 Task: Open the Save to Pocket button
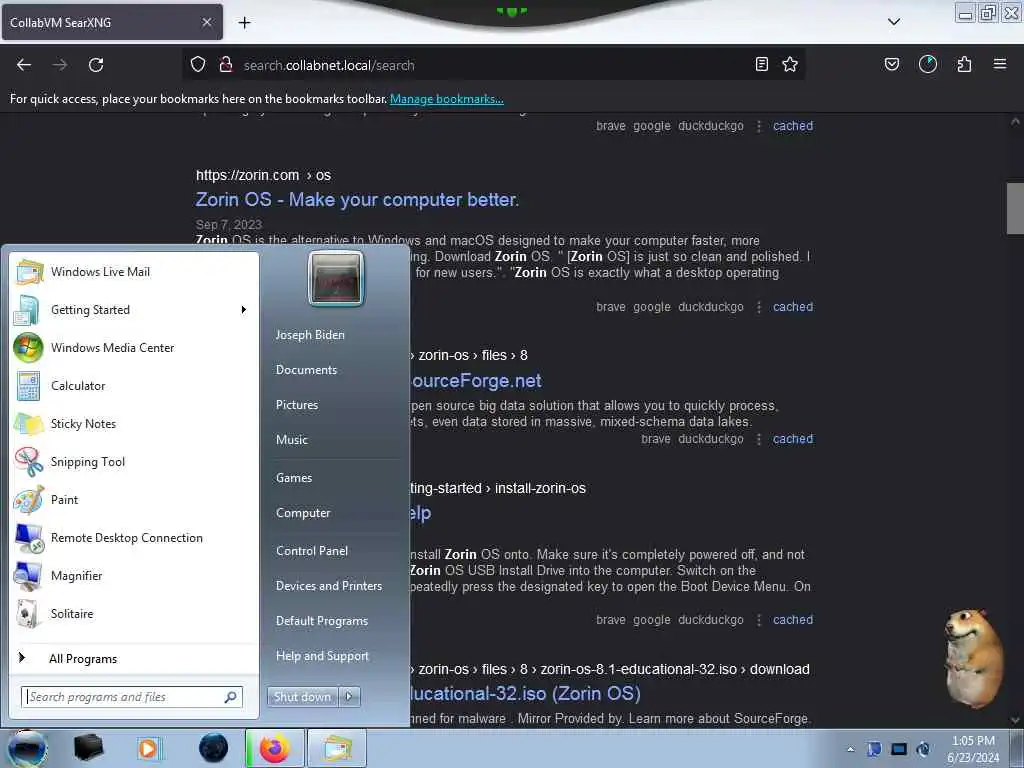tap(892, 64)
